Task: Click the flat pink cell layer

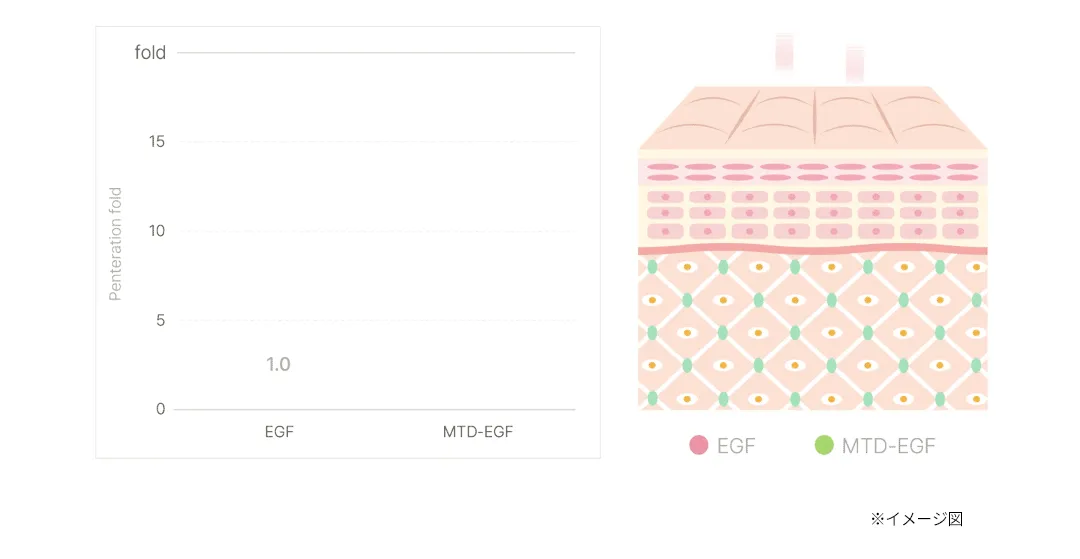Action: click(x=813, y=172)
